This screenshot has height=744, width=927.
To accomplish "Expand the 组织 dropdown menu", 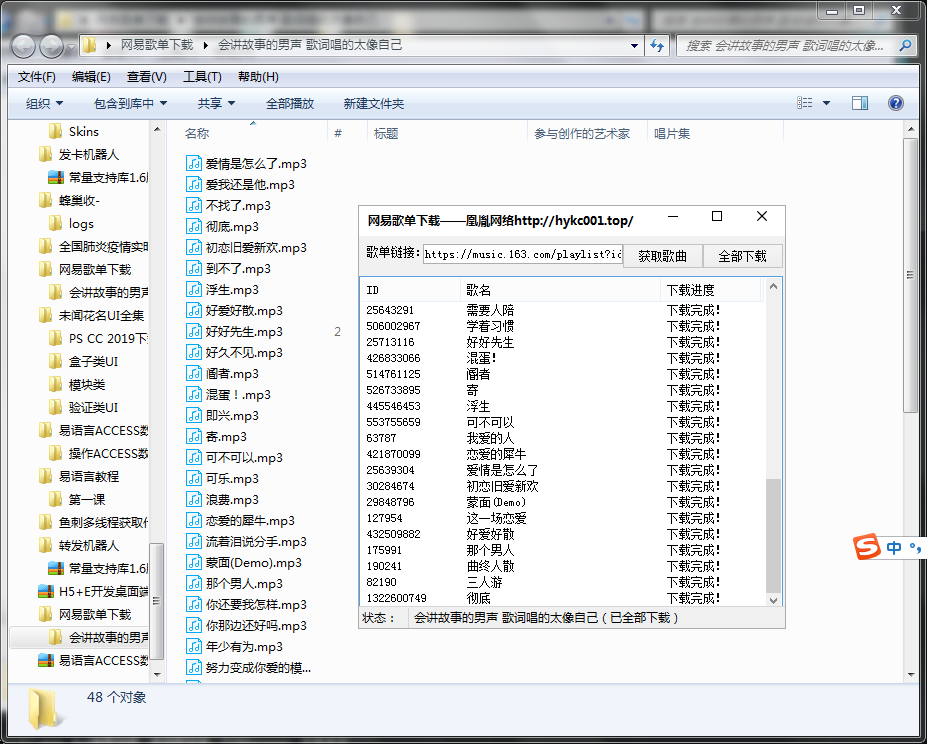I will (x=44, y=103).
